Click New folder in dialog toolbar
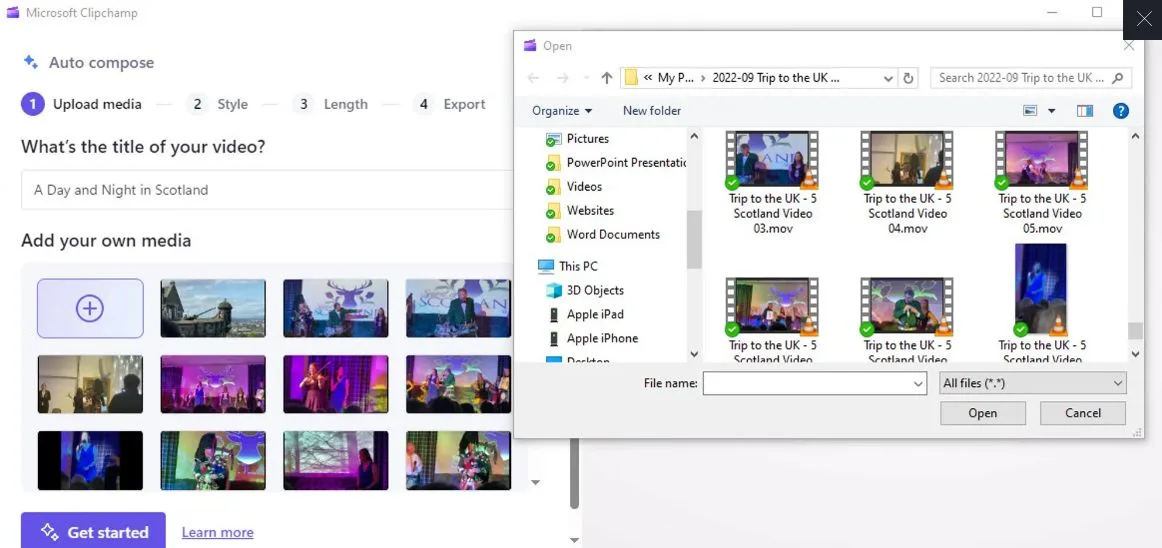This screenshot has width=1162, height=548. pyautogui.click(x=651, y=110)
